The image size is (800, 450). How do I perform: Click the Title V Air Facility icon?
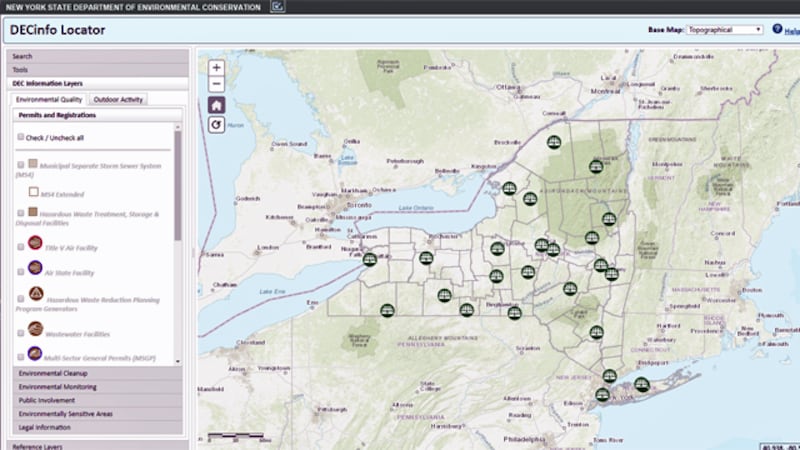tap(35, 243)
